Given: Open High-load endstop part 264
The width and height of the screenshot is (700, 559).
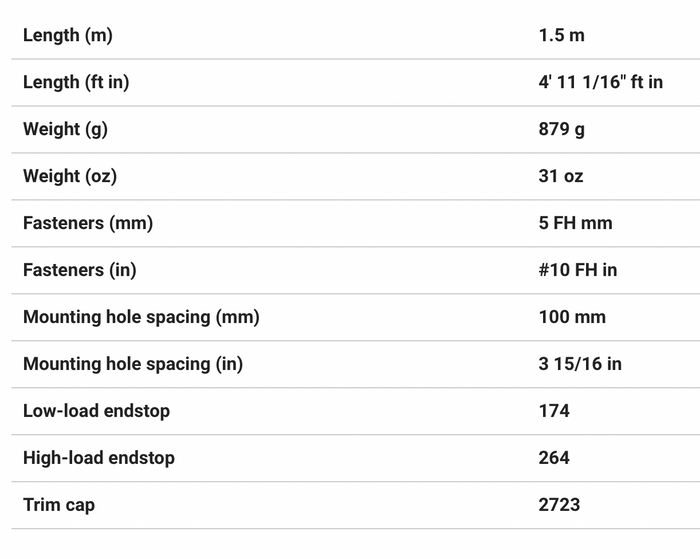Looking at the screenshot, I should [554, 458].
